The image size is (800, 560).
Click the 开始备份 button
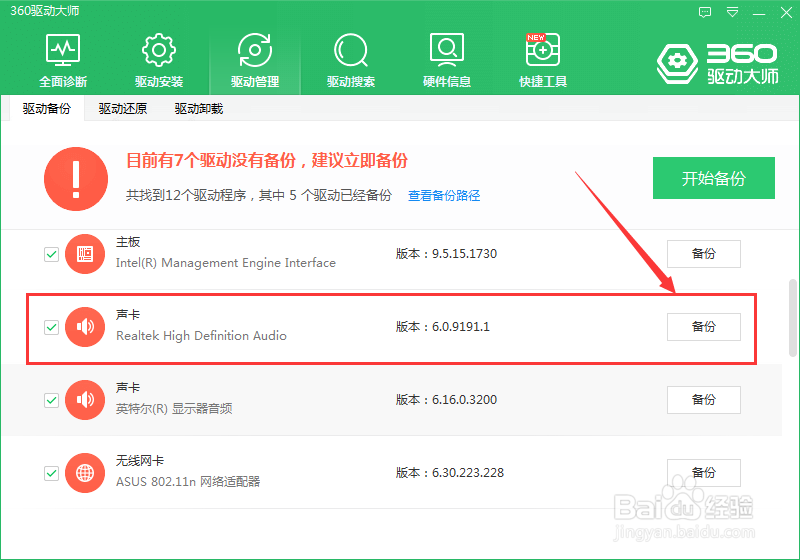coord(714,178)
